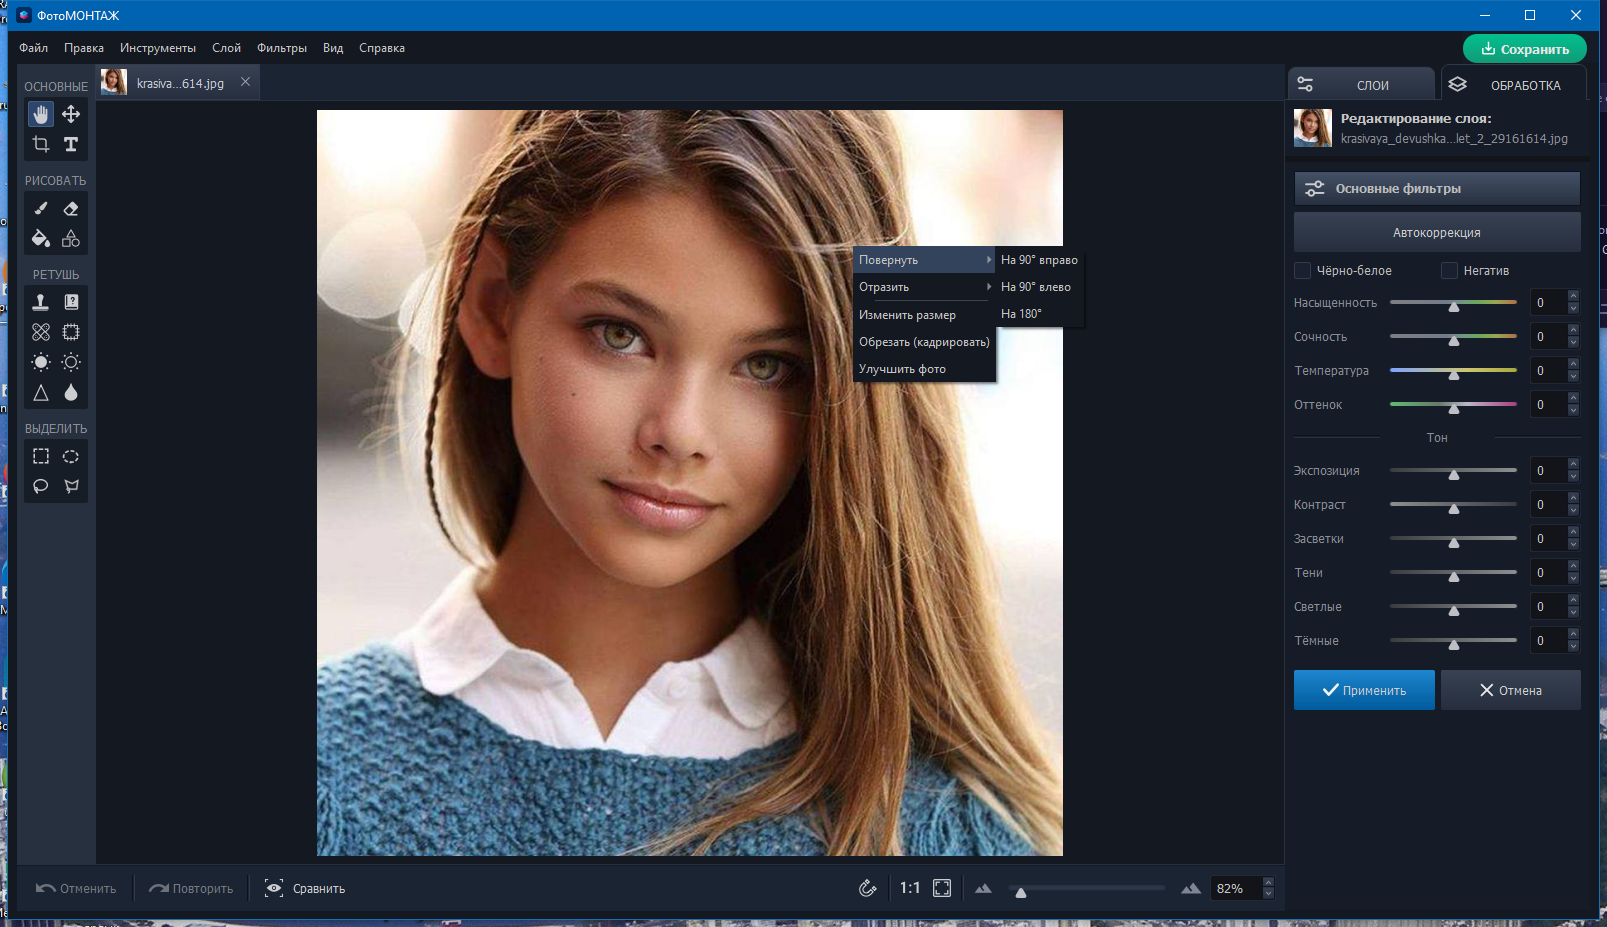Click the Применить button
Image resolution: width=1607 pixels, height=927 pixels.
(1364, 690)
